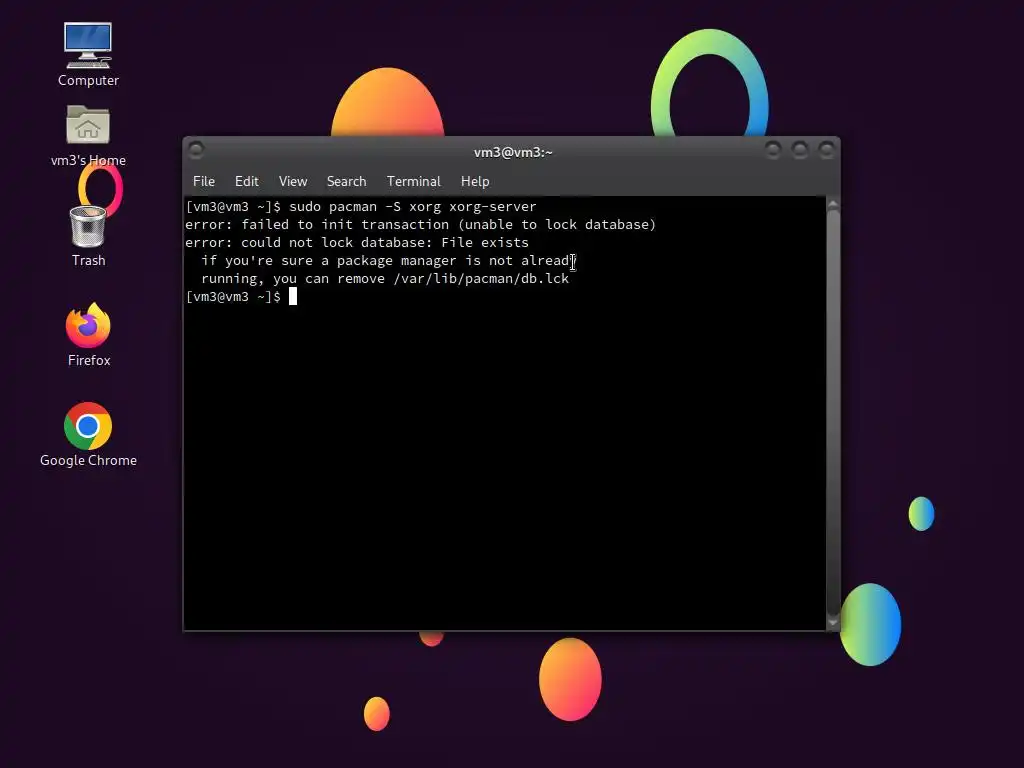The image size is (1024, 768).
Task: Click the 'failed to init transaction' error line
Action: point(420,225)
